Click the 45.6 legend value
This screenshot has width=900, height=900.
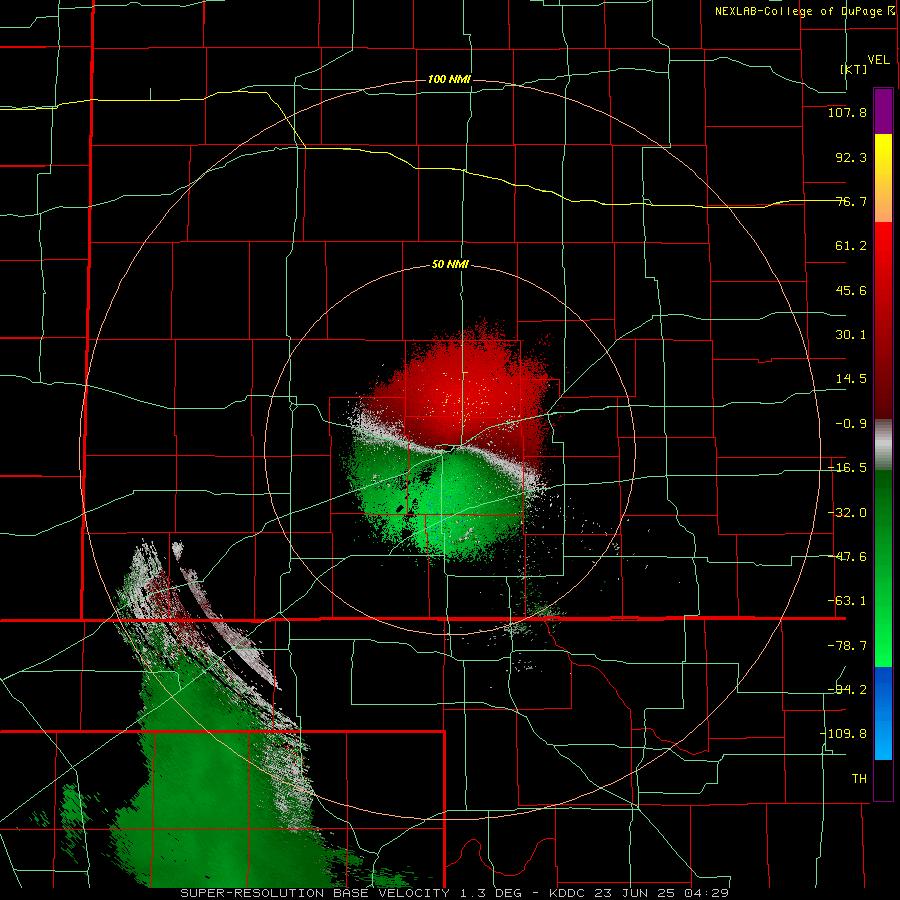tap(851, 290)
